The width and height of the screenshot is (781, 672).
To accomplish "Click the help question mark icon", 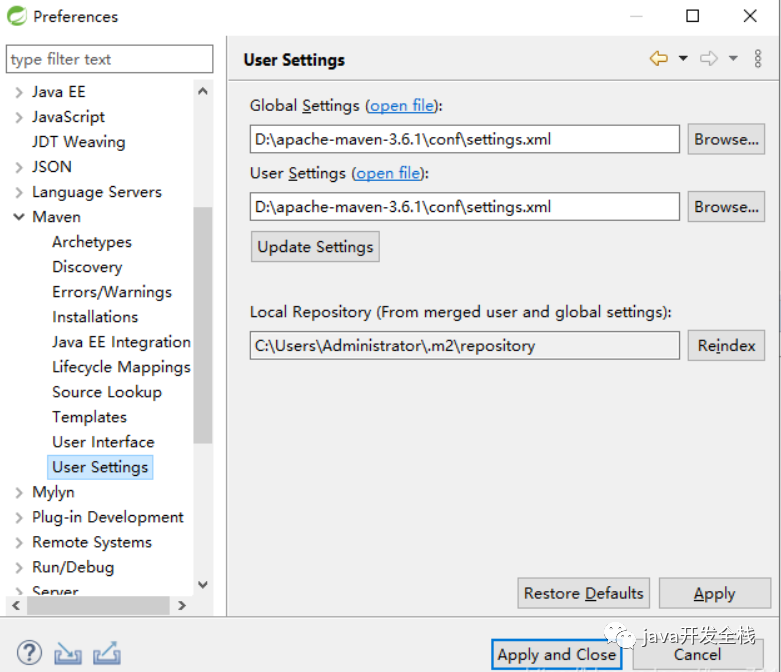I will click(x=29, y=653).
